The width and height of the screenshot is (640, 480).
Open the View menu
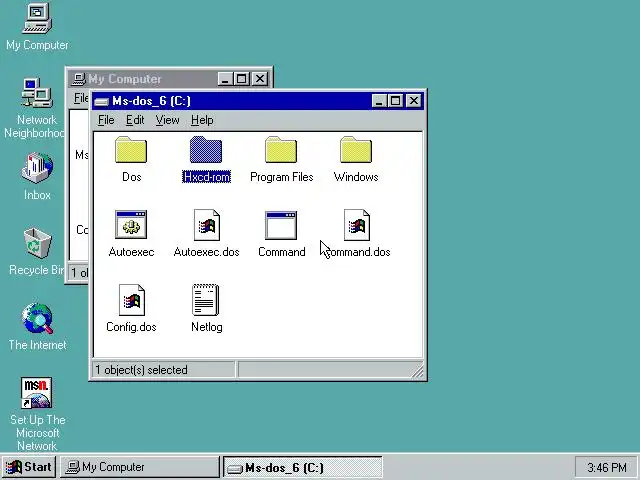point(167,120)
